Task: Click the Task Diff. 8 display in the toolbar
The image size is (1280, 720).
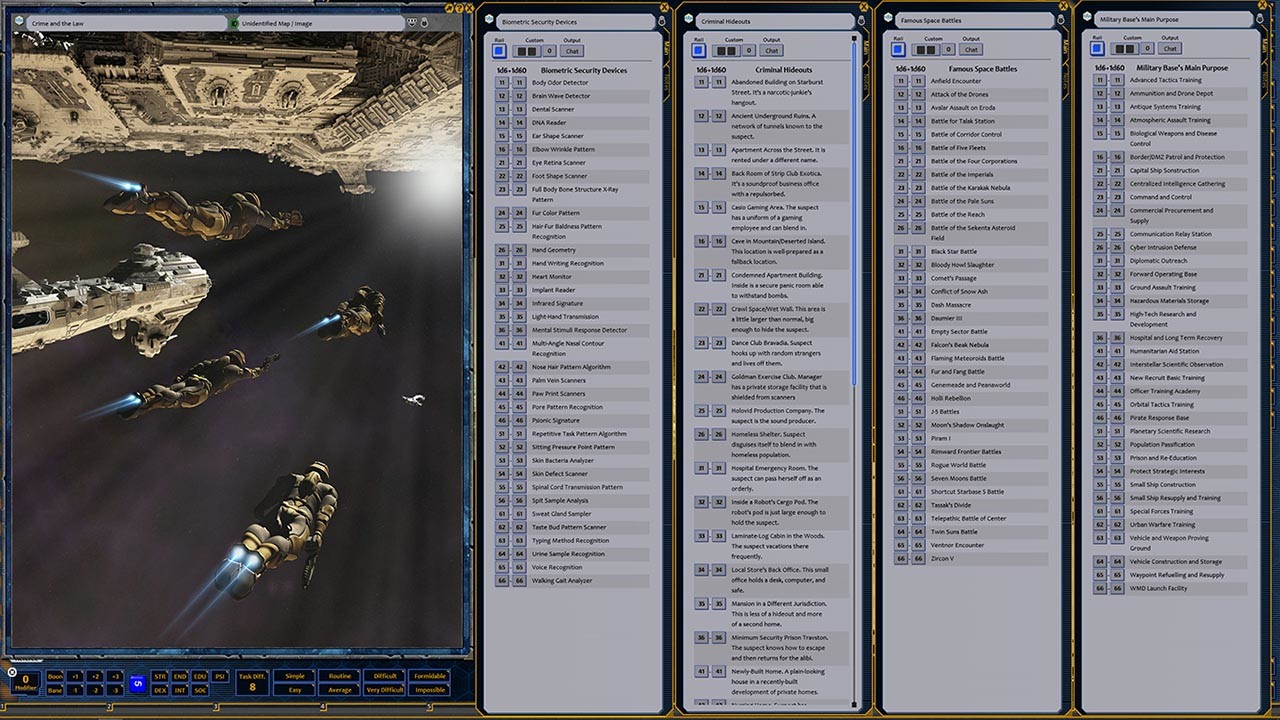Action: coord(252,683)
